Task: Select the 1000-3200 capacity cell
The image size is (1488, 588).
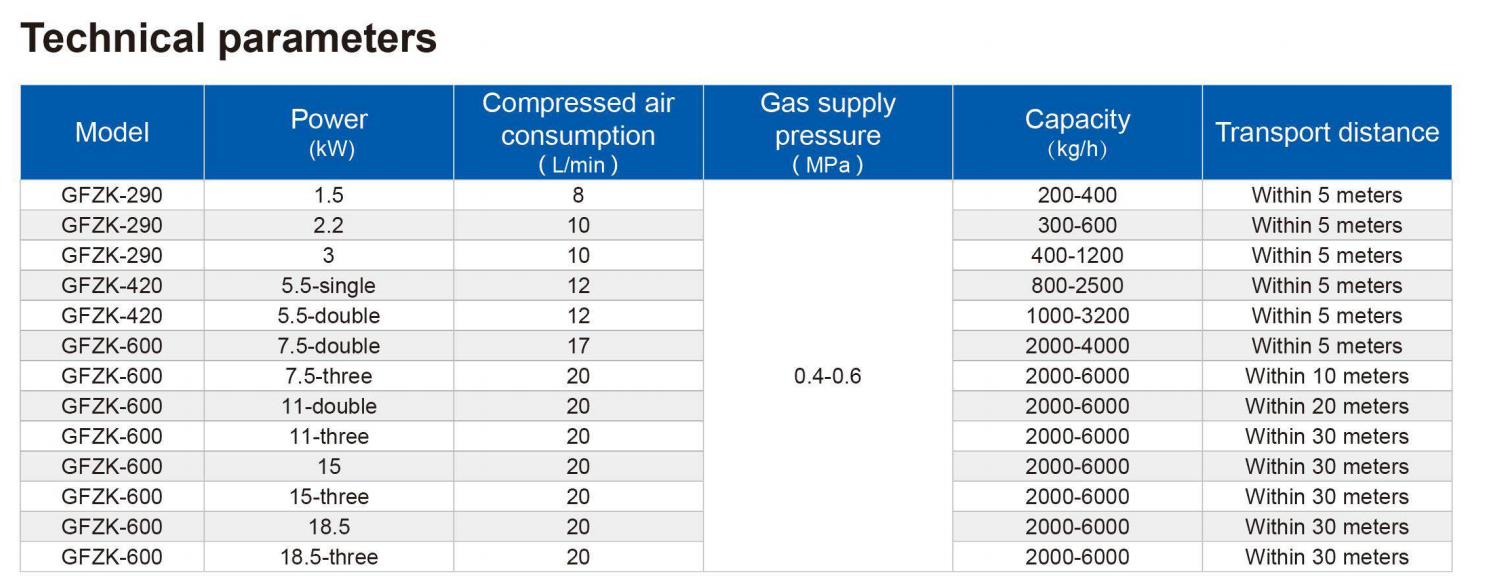Action: coord(1077,316)
